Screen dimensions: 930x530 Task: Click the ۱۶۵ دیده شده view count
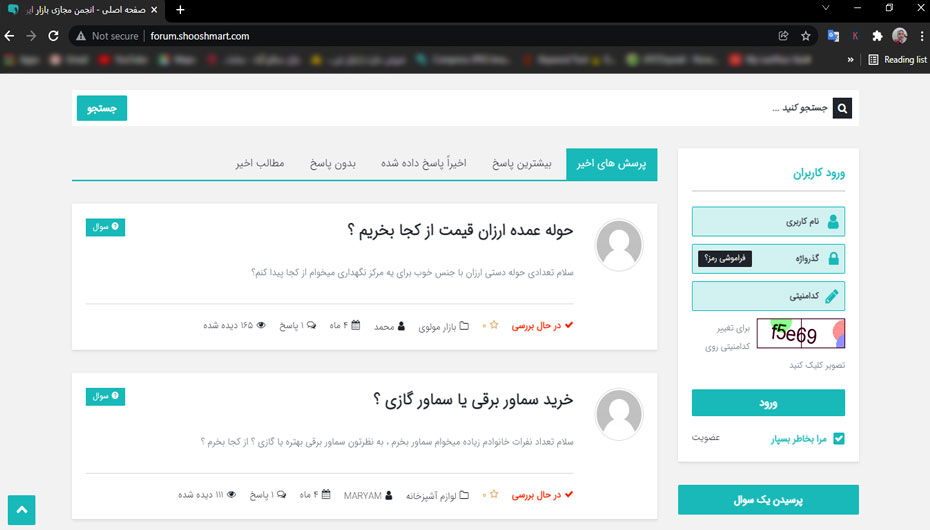(x=234, y=326)
